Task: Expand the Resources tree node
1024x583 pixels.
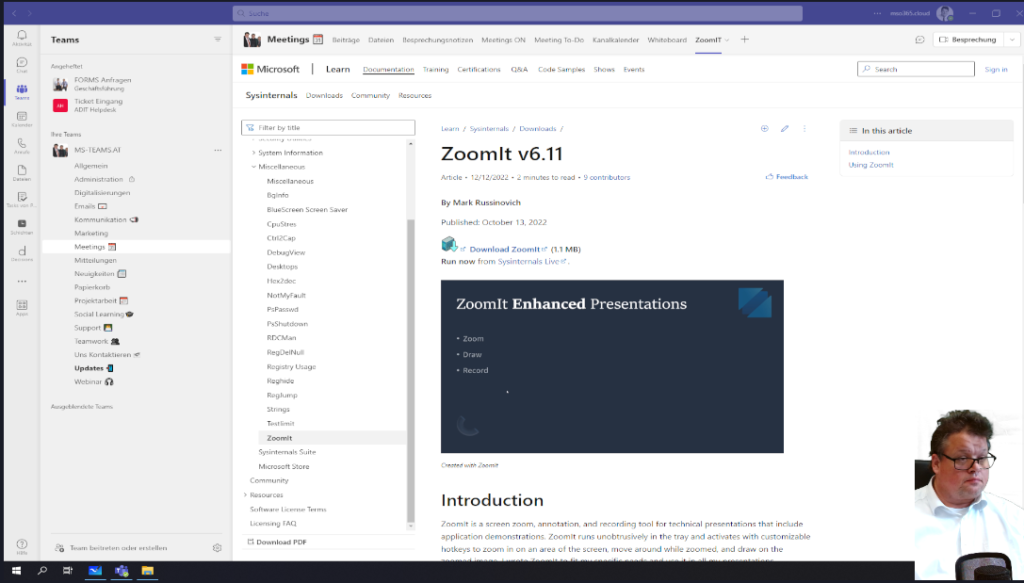Action: click(246, 495)
